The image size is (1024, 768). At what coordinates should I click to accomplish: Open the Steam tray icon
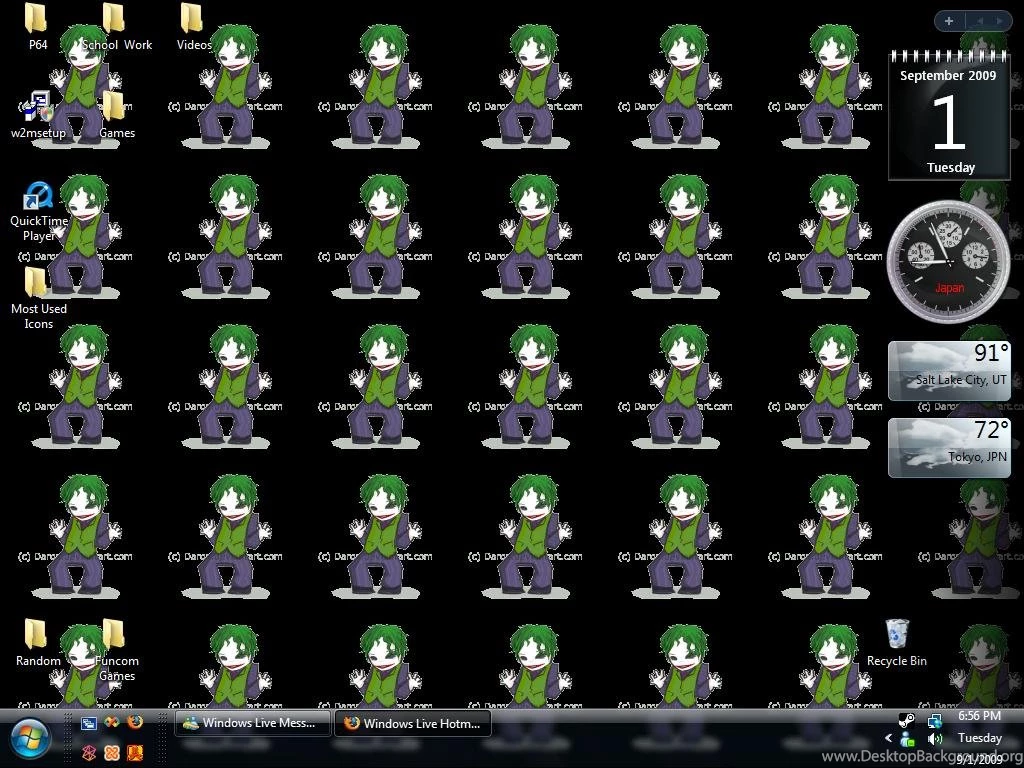(x=907, y=719)
